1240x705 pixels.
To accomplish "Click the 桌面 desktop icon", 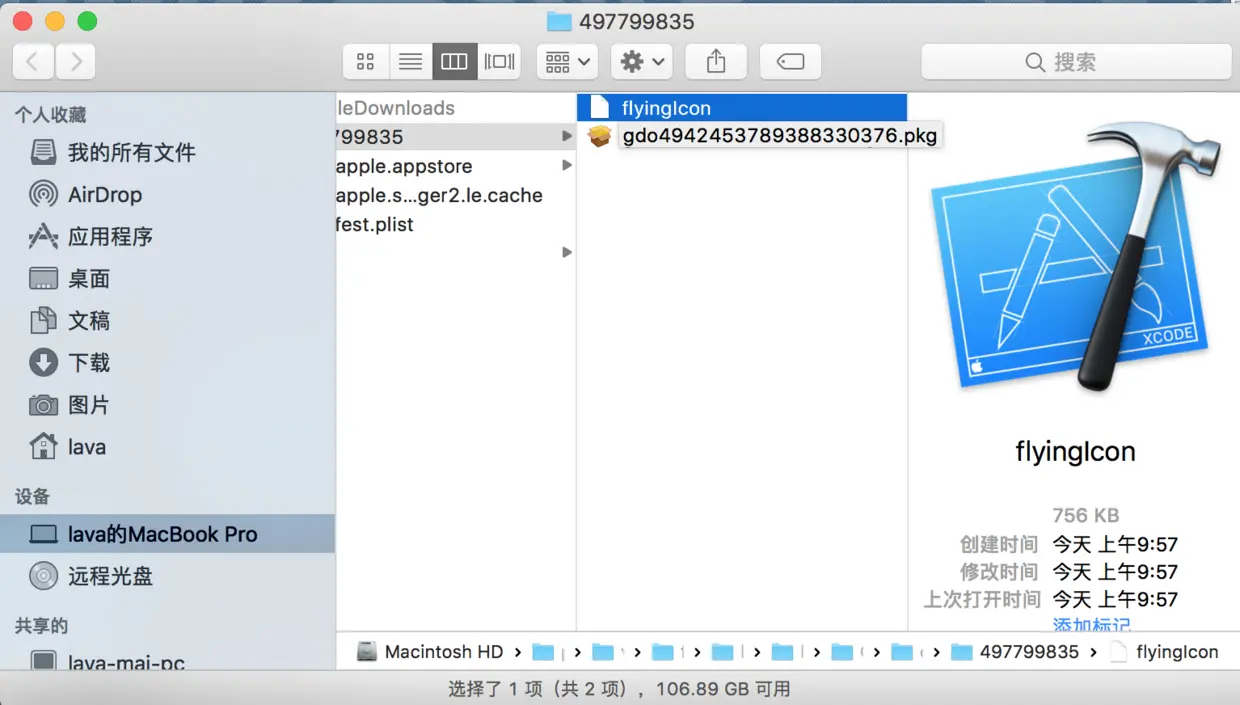I will [43, 278].
